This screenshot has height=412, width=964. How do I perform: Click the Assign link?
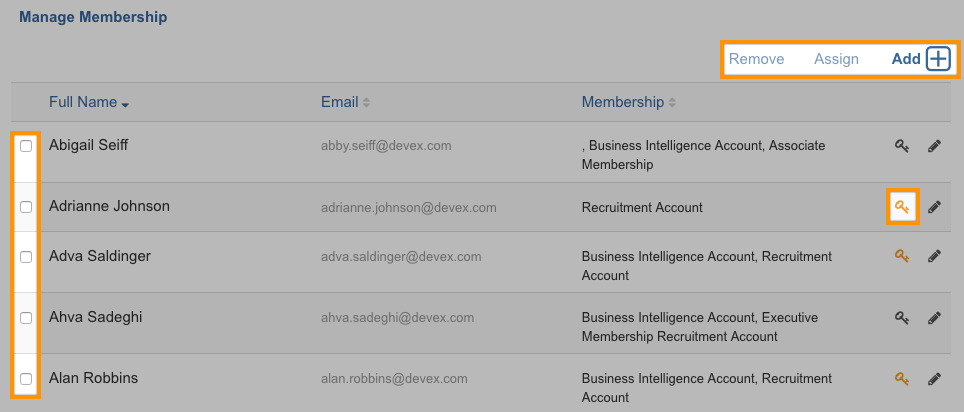[x=836, y=59]
